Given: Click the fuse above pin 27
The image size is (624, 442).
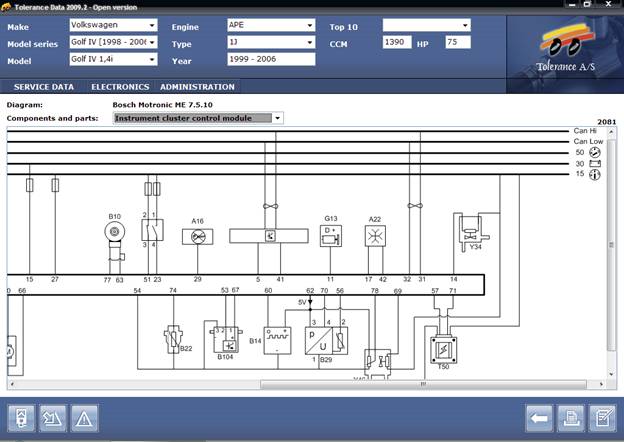Looking at the screenshot, I should (x=55, y=185).
